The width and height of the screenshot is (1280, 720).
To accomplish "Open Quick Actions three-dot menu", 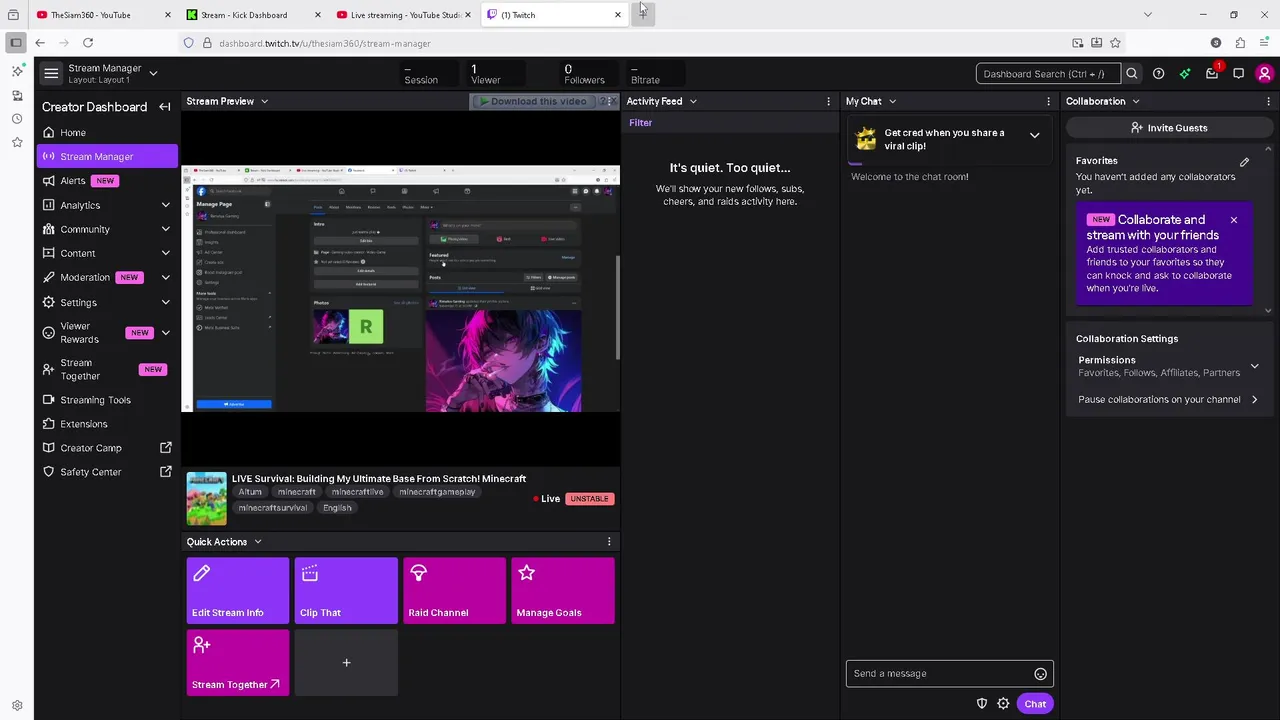I will pyautogui.click(x=609, y=542).
